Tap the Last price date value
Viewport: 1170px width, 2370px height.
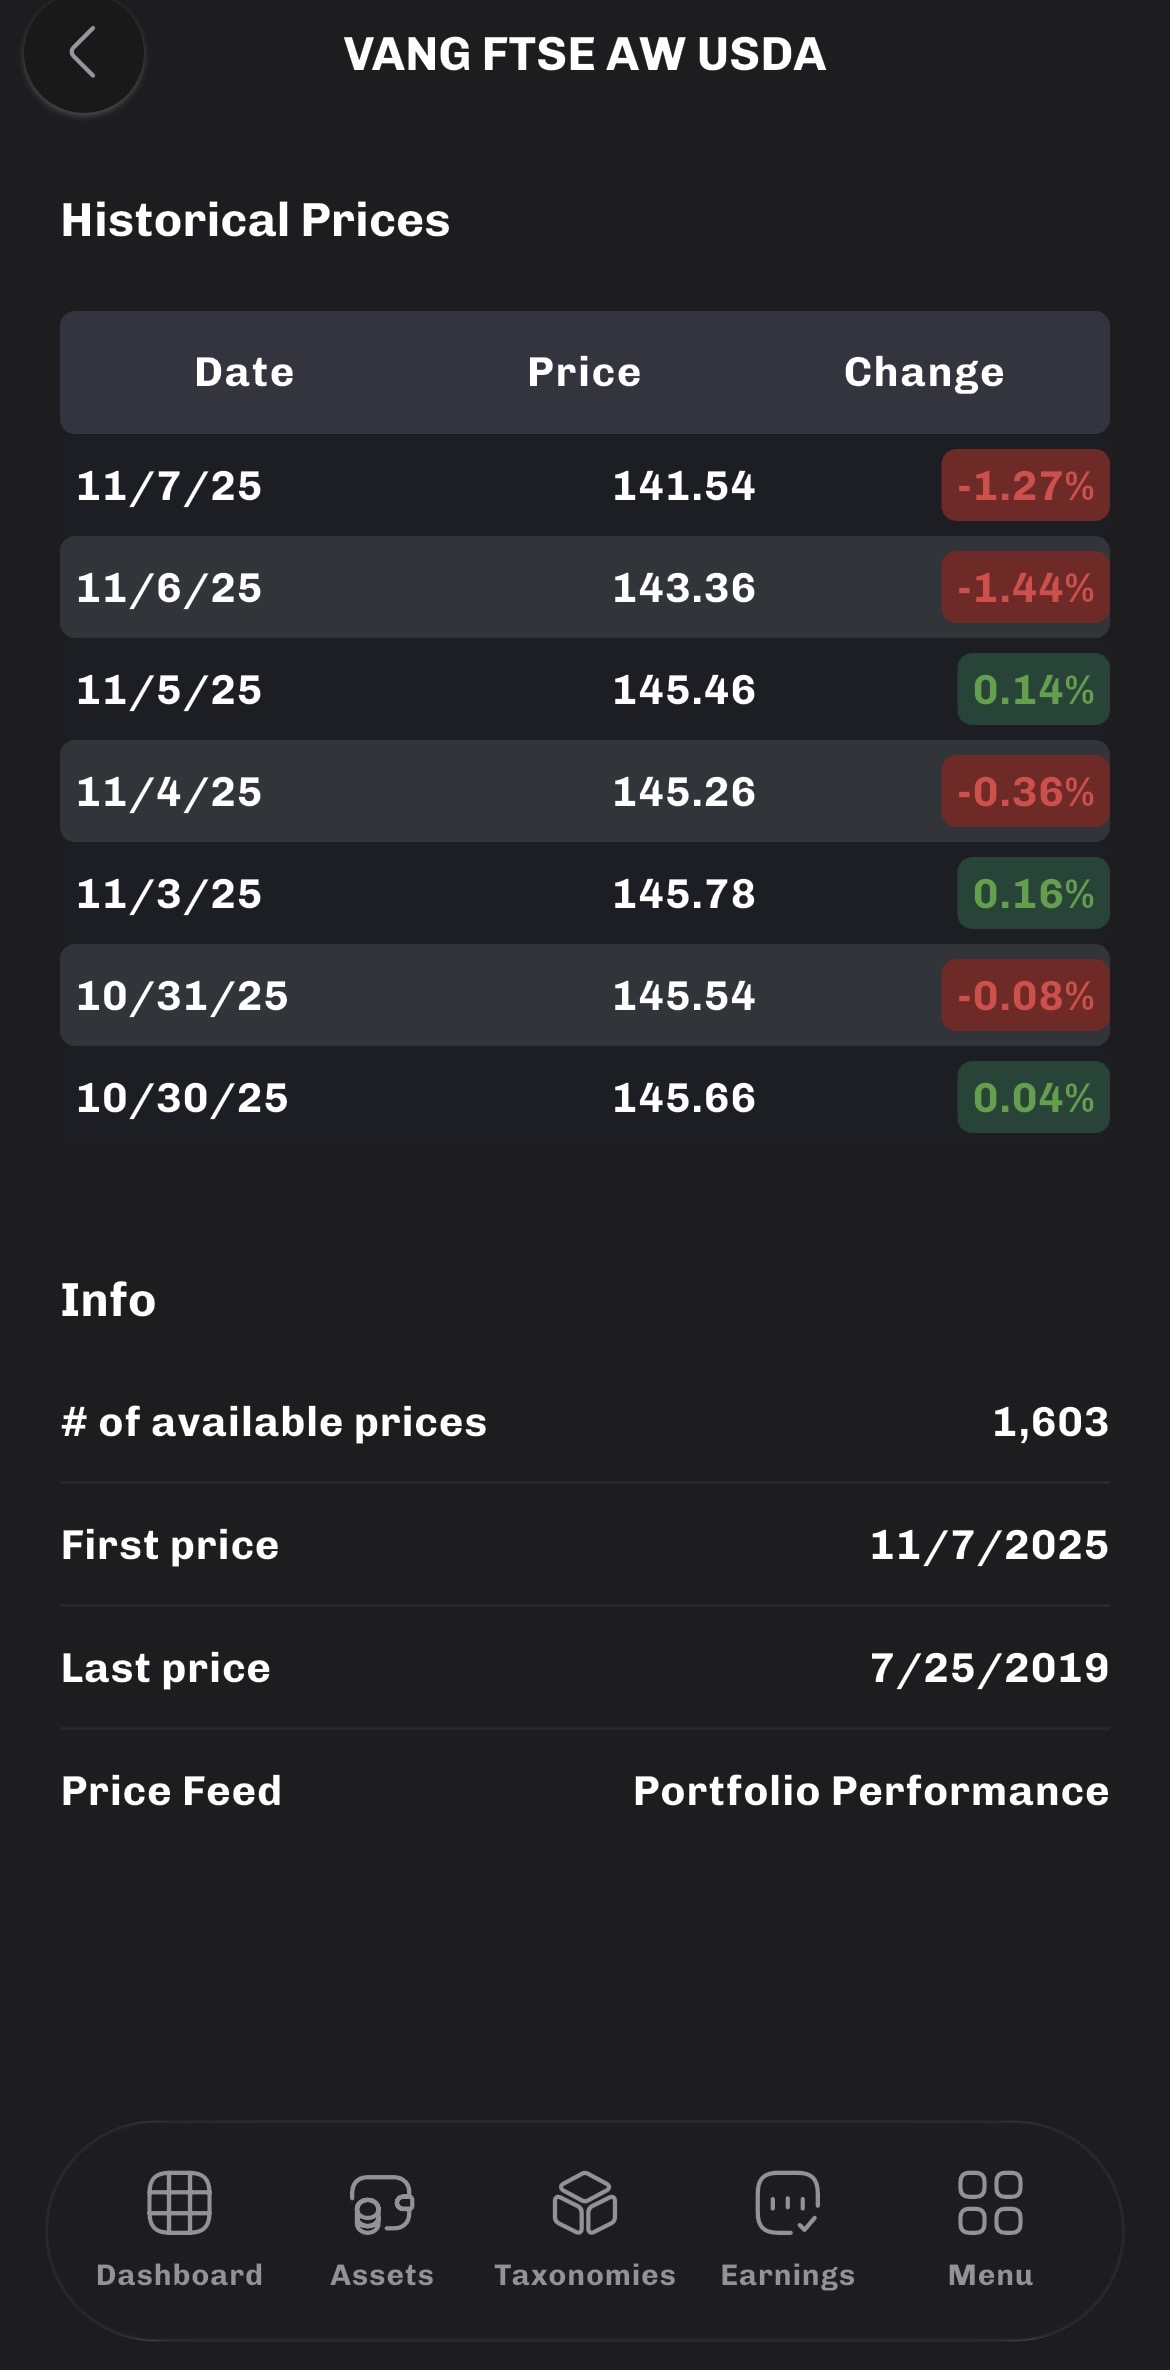pyautogui.click(x=989, y=1668)
